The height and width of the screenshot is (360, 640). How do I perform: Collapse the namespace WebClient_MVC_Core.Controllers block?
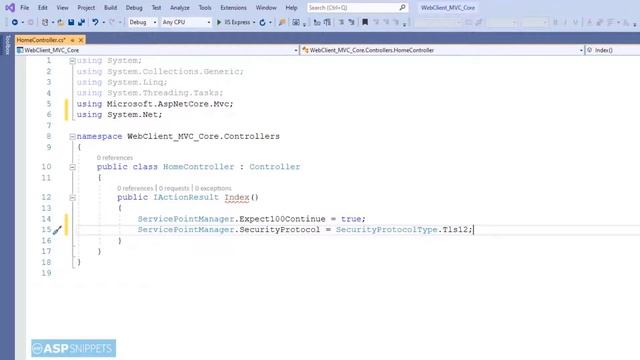(72, 137)
